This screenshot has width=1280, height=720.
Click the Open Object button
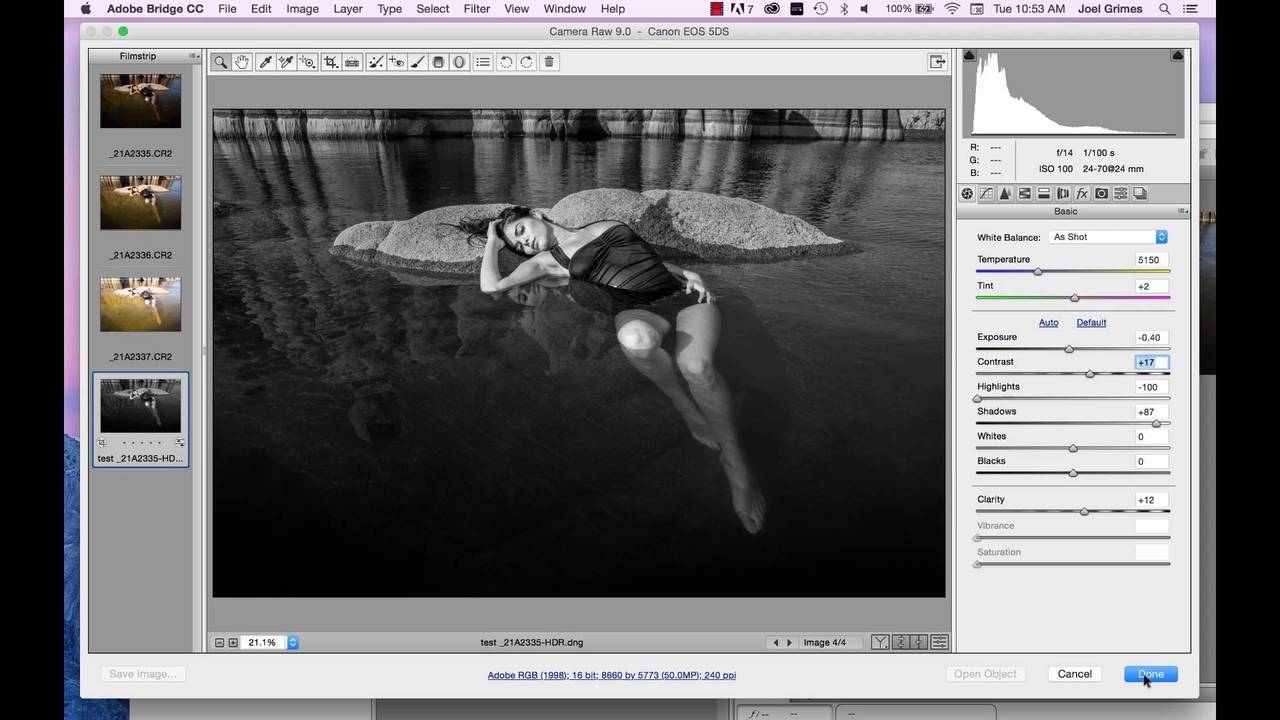(985, 674)
